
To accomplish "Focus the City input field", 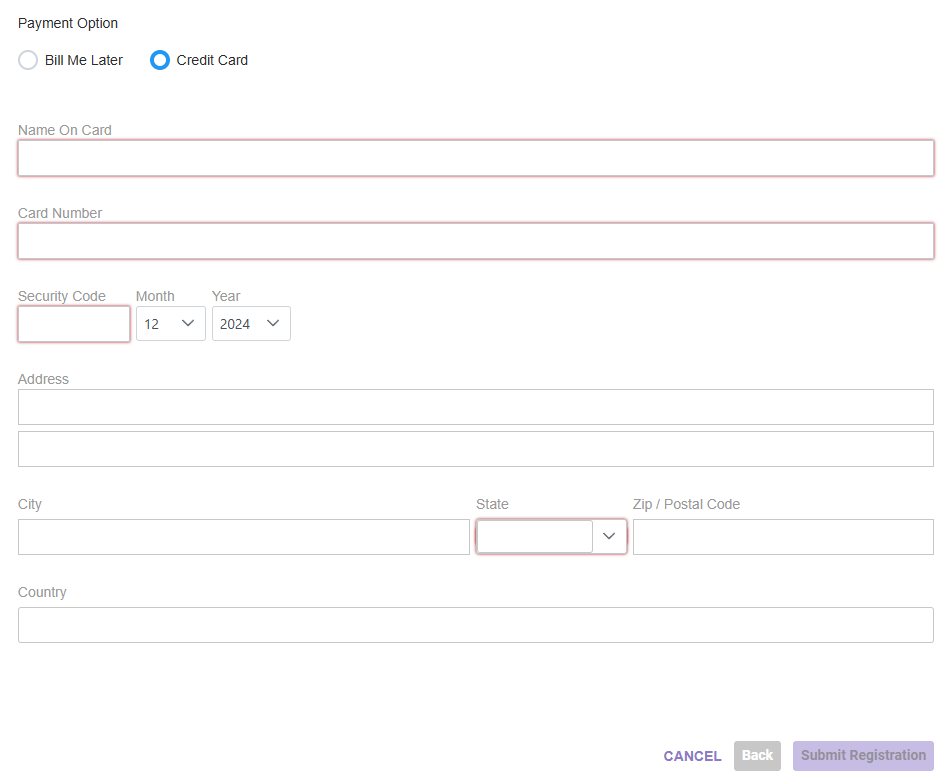I will [x=244, y=537].
